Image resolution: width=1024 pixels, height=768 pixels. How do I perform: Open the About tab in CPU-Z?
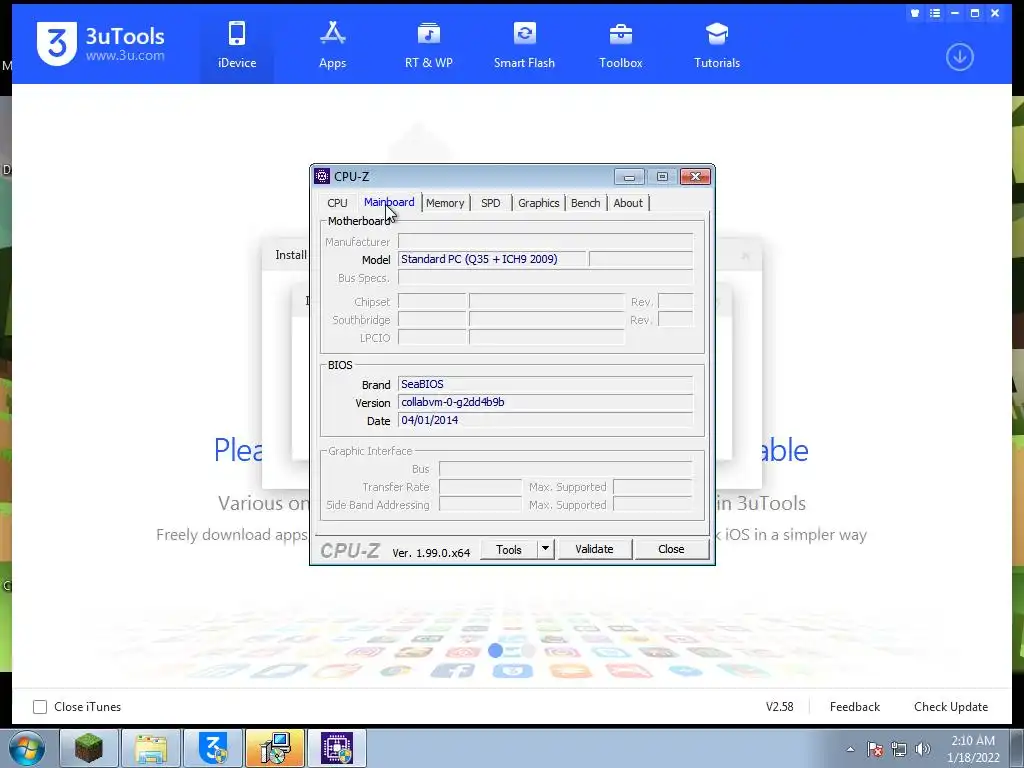coord(628,203)
